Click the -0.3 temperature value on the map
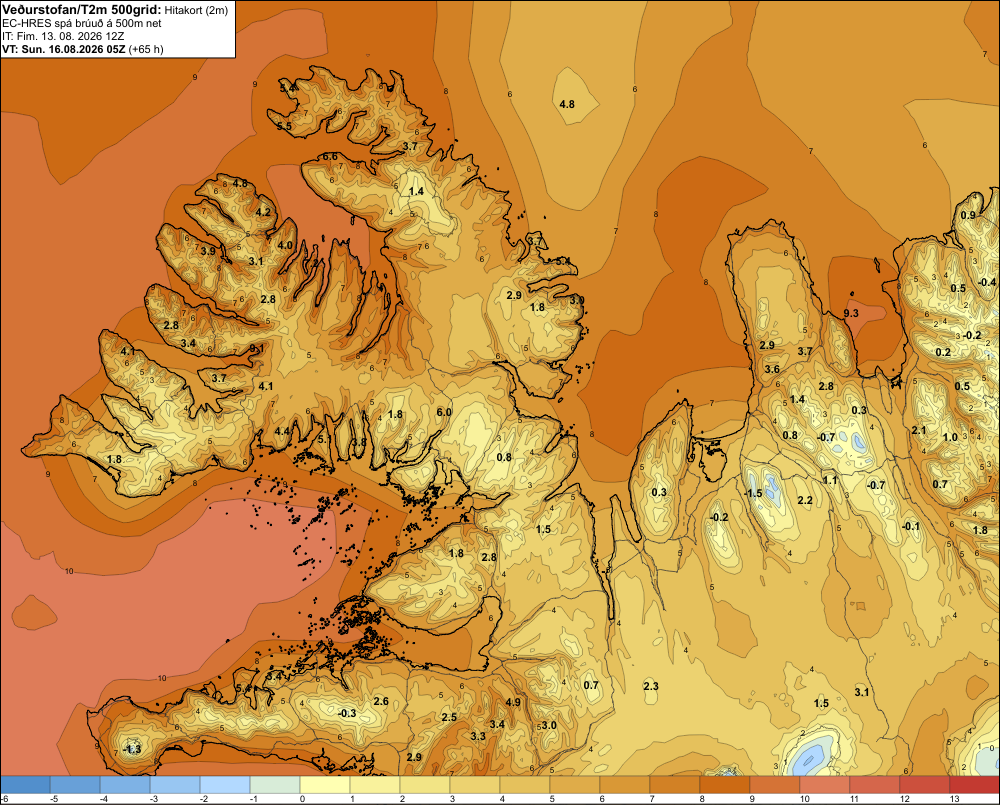This screenshot has width=1000, height=805. [x=347, y=713]
